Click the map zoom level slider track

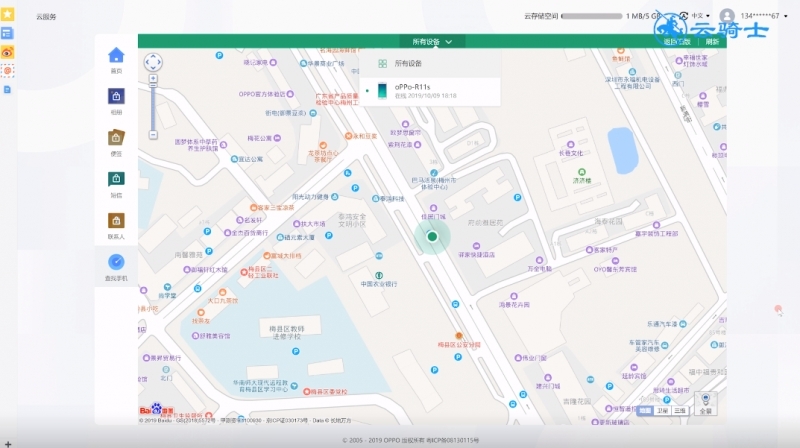(x=153, y=107)
